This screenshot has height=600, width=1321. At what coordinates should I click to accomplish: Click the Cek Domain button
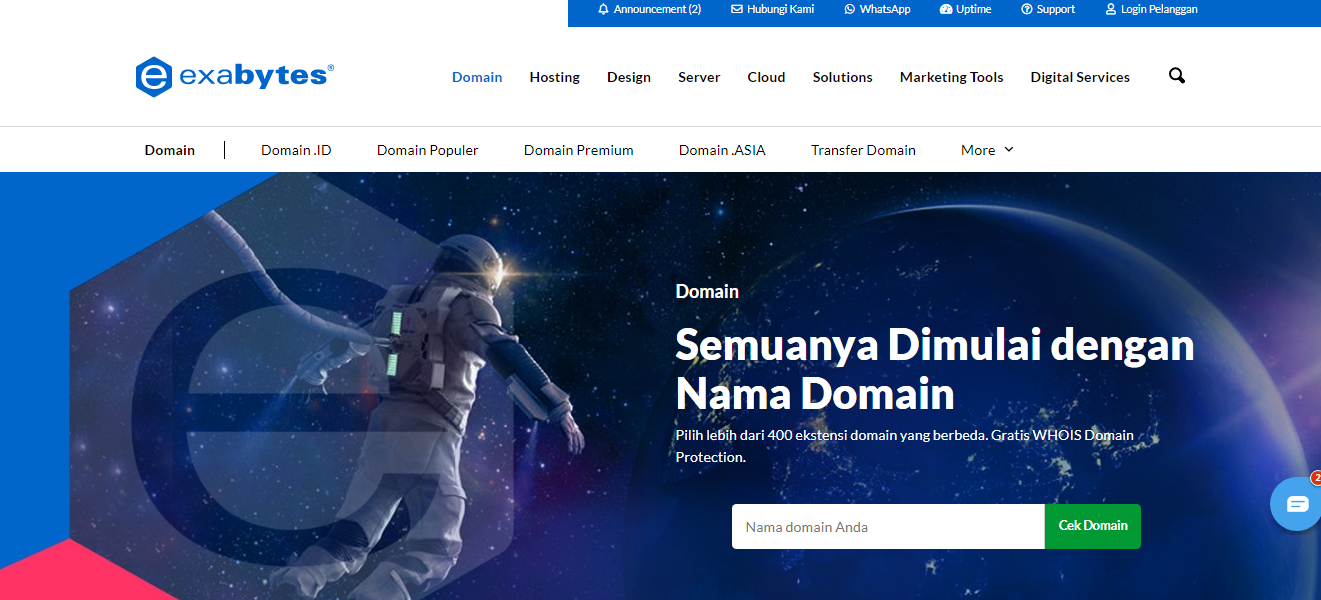pos(1092,526)
